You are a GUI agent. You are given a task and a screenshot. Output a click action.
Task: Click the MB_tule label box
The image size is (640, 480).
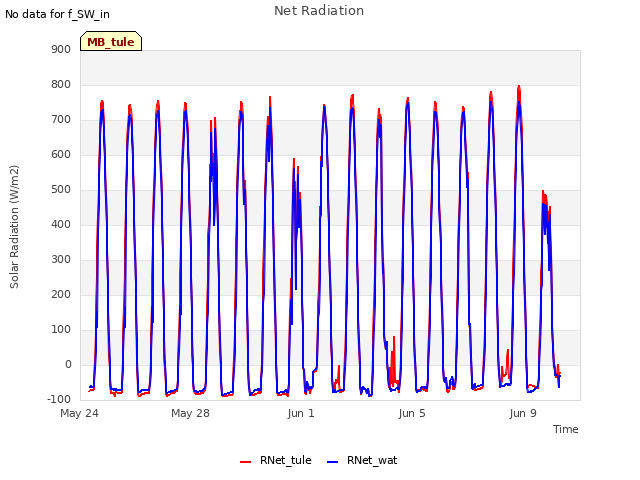(111, 42)
